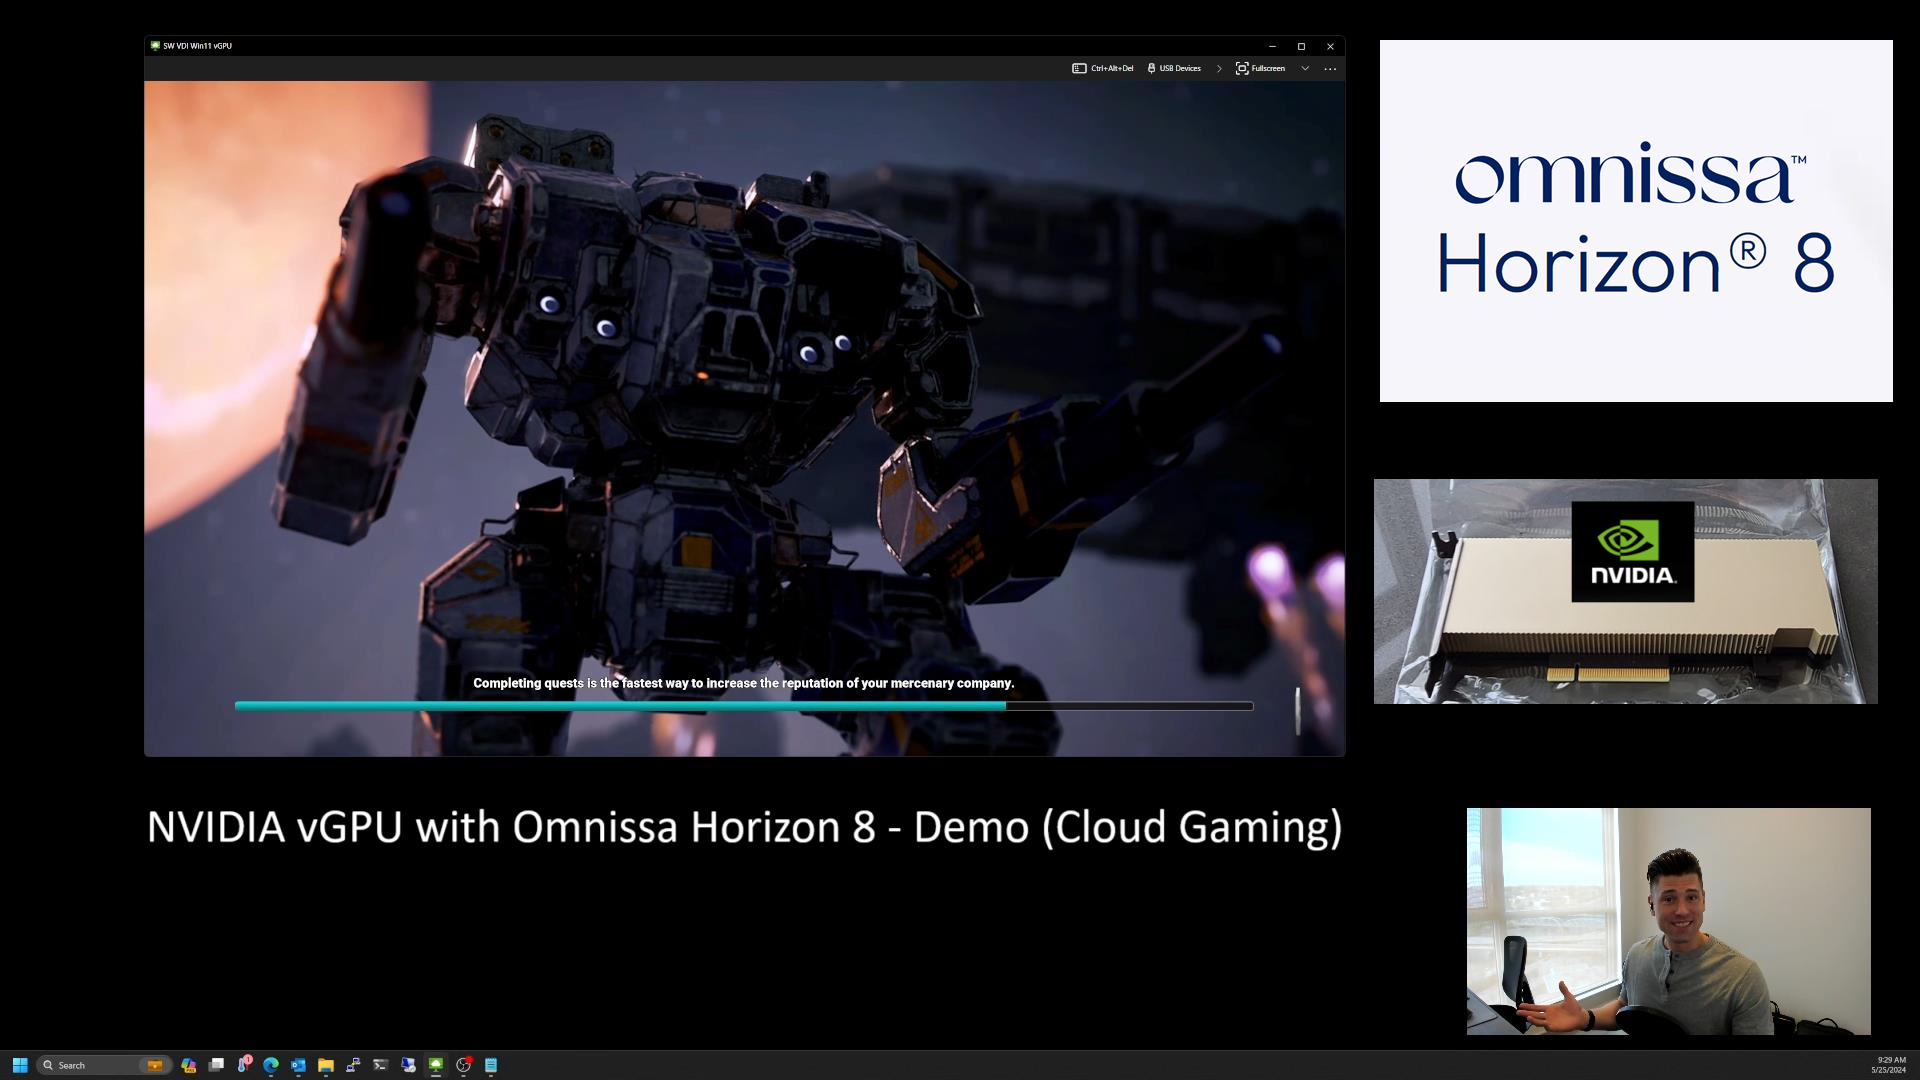
Task: Open Windows Terminal from the taskbar
Action: pyautogui.click(x=381, y=1065)
